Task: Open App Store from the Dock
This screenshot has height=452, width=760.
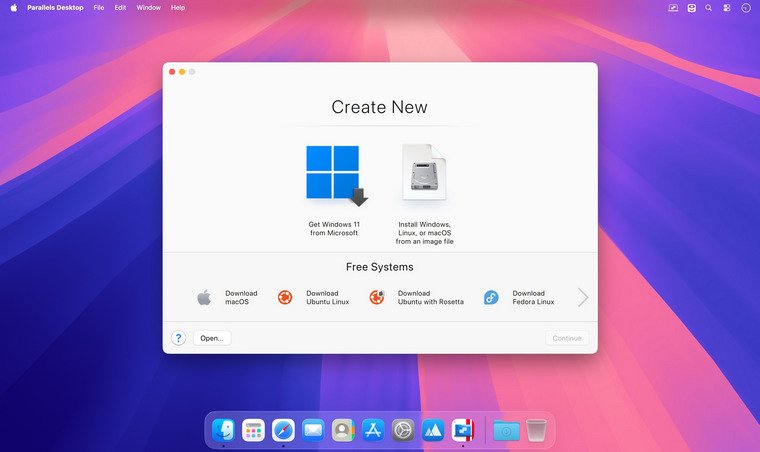Action: coord(373,430)
